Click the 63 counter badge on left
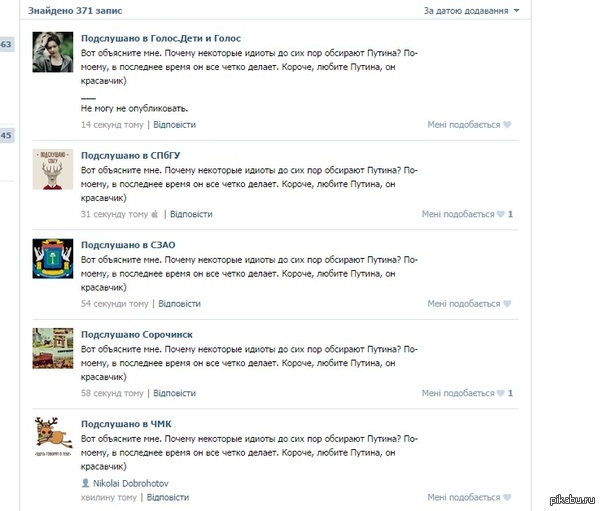The width and height of the screenshot is (600, 511). coord(7,44)
